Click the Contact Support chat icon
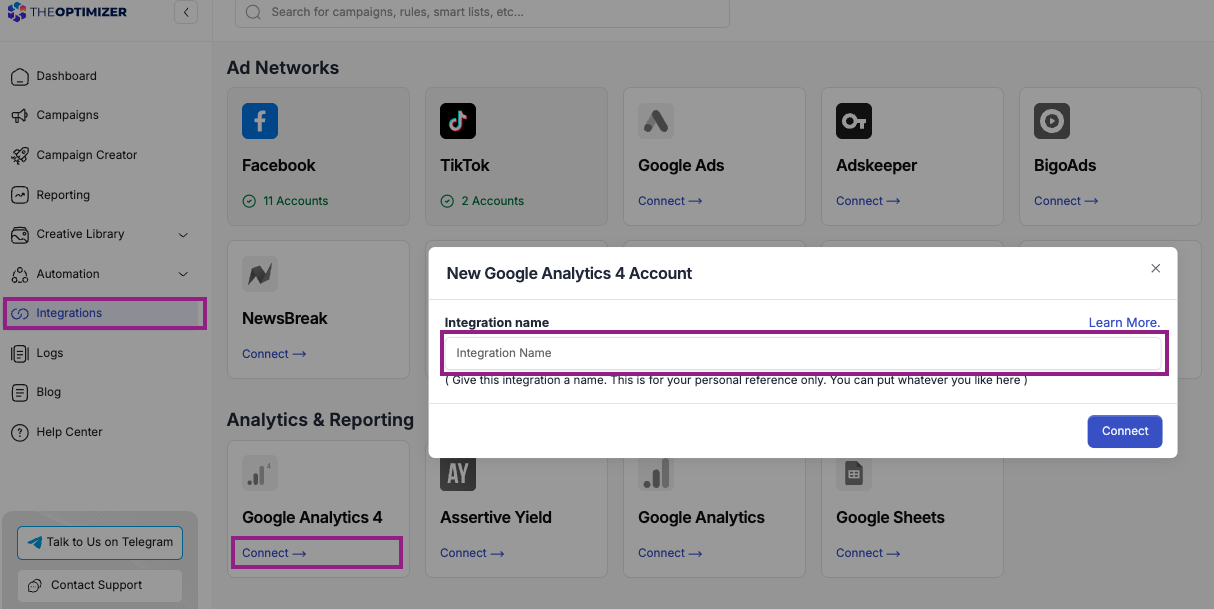The height and width of the screenshot is (609, 1214). click(35, 585)
